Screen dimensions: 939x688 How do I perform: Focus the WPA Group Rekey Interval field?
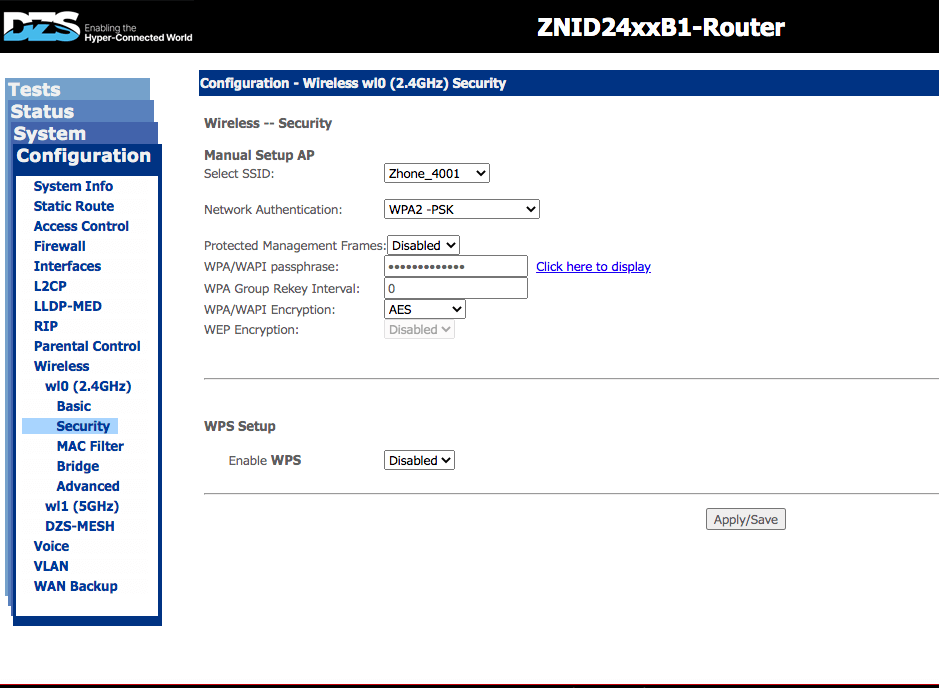pos(455,289)
